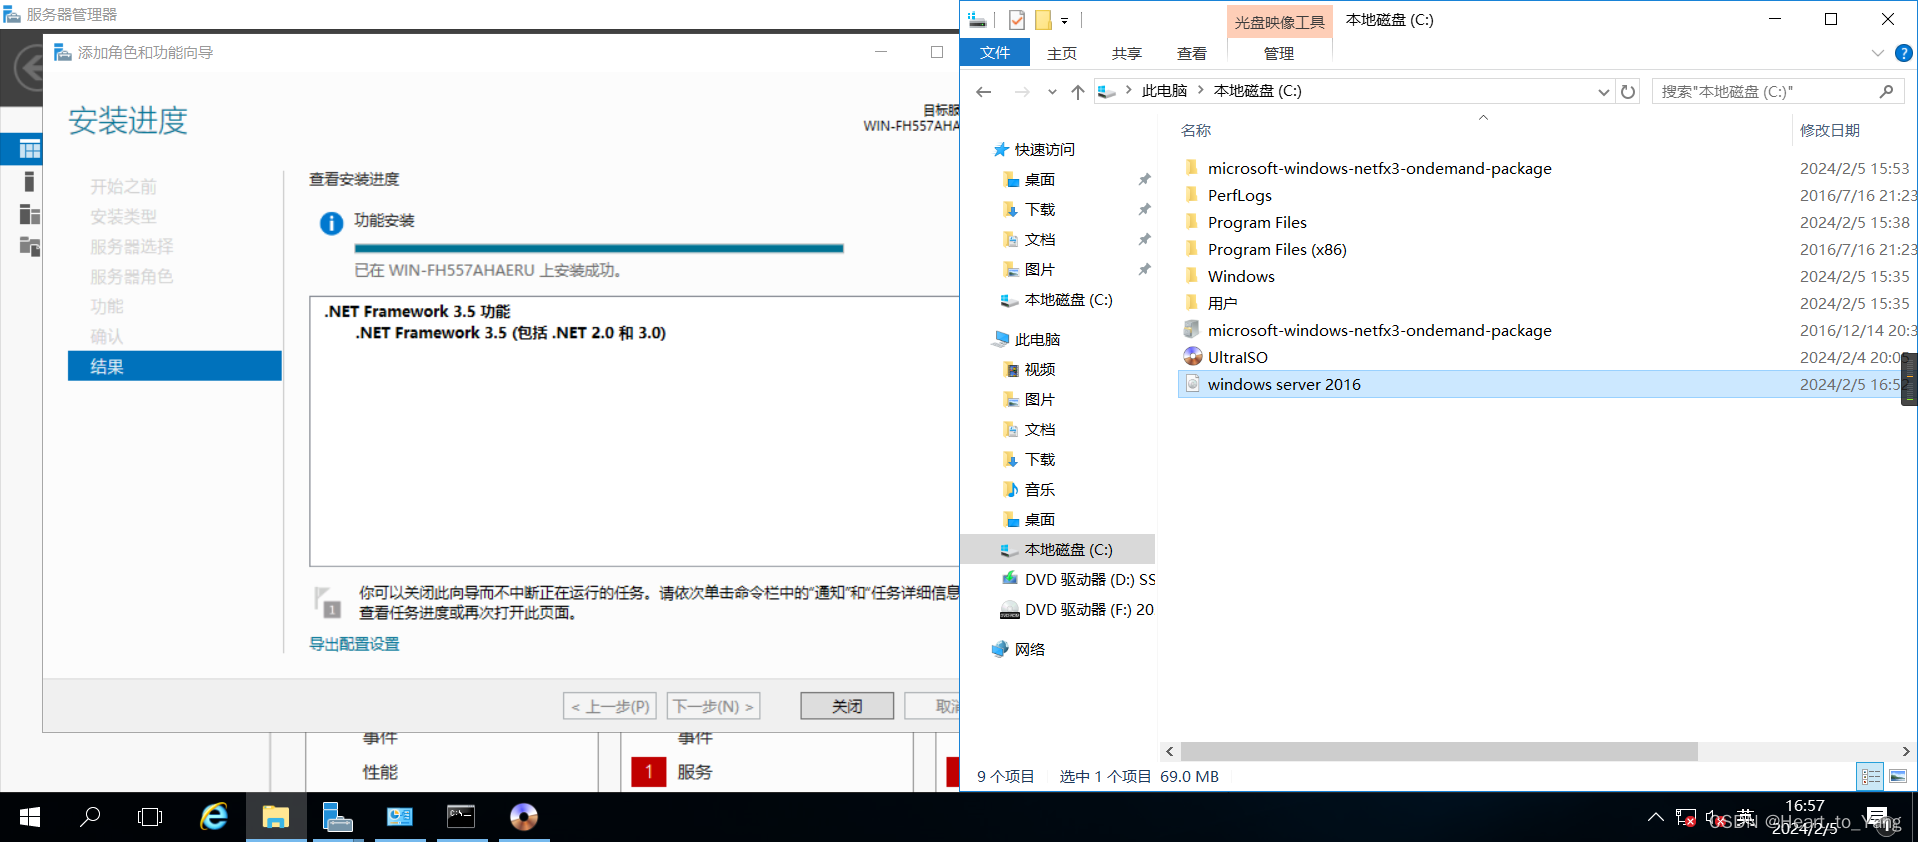This screenshot has width=1918, height=842.
Task: Open all servers sidebar icon in Server Manager
Action: point(30,214)
